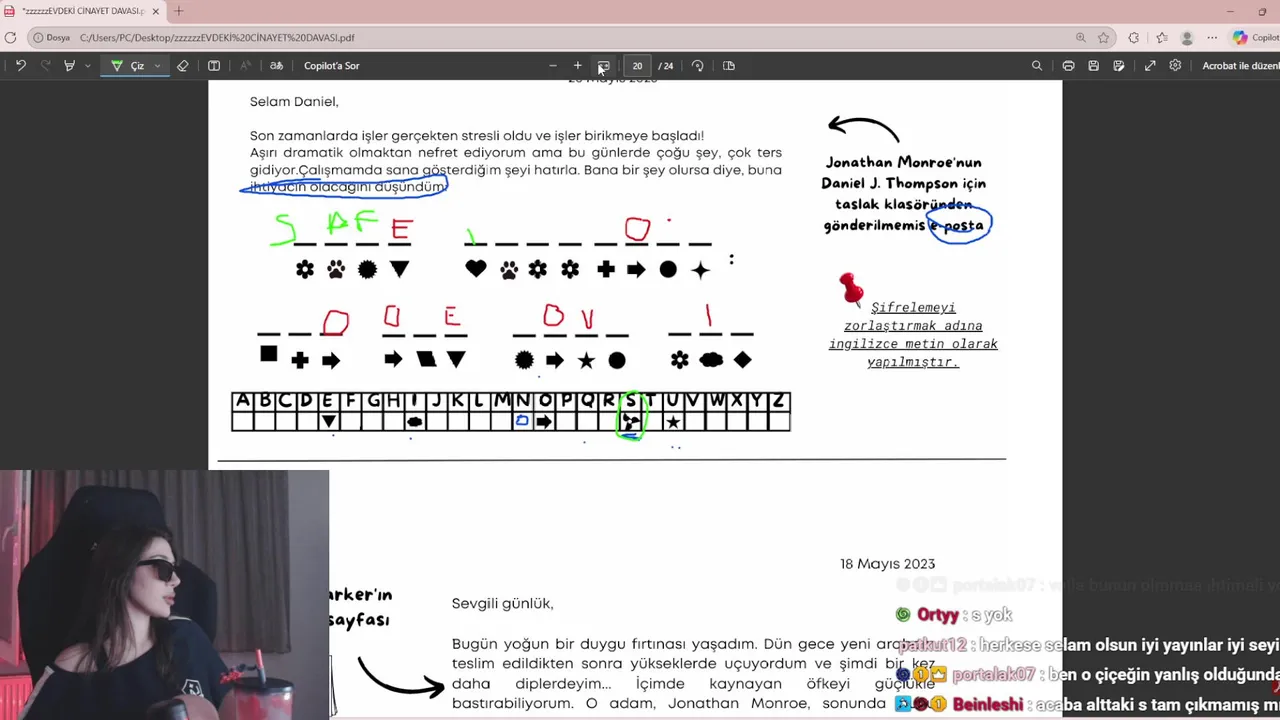The height and width of the screenshot is (720, 1280).
Task: Undo the last annotation
Action: pyautogui.click(x=20, y=66)
